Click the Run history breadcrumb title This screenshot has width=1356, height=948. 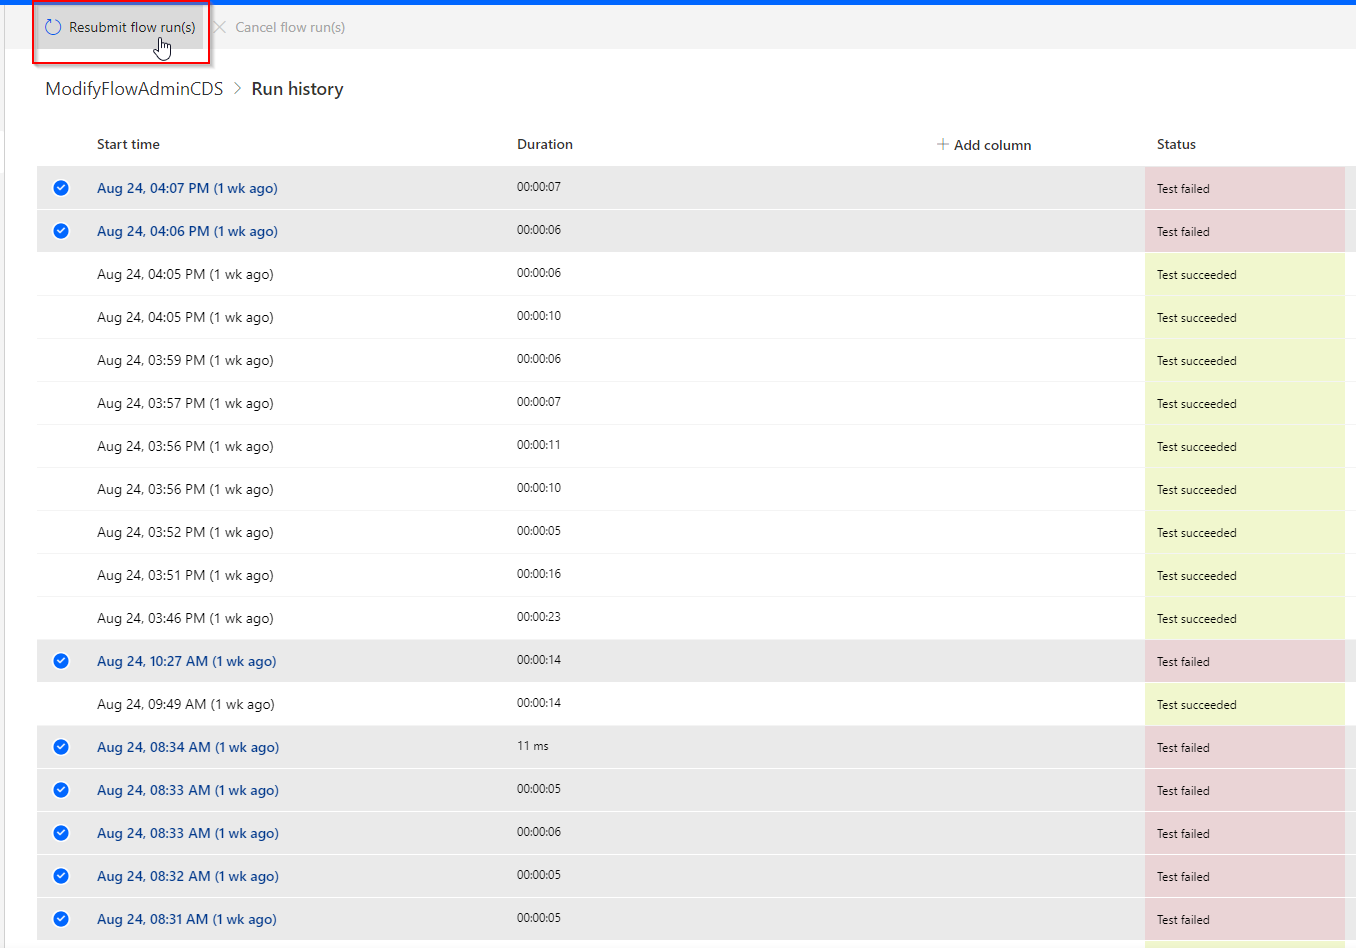coord(297,89)
